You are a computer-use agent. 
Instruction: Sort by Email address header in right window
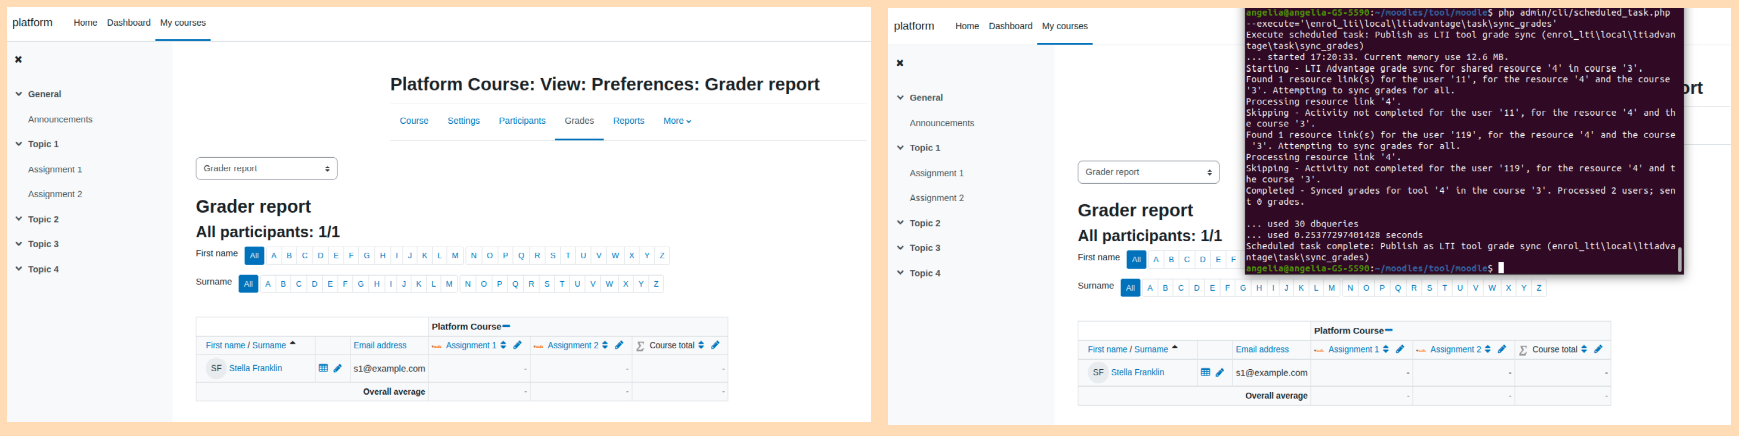click(x=1262, y=349)
